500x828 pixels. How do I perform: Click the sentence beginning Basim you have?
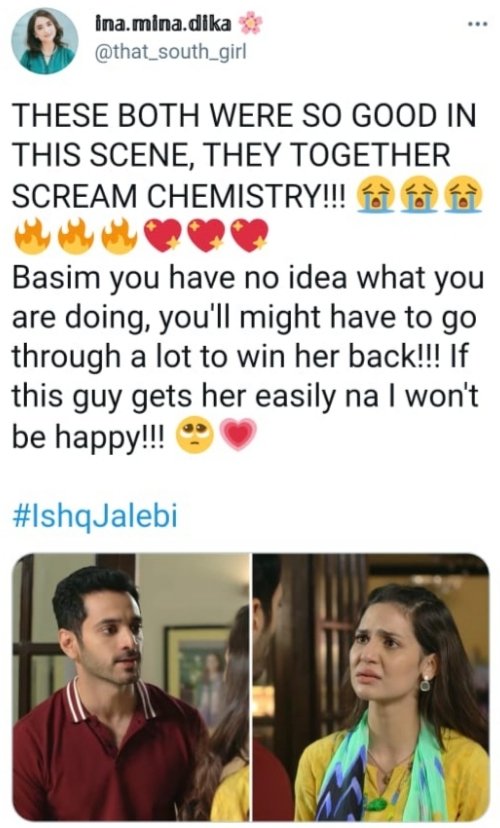click(248, 357)
